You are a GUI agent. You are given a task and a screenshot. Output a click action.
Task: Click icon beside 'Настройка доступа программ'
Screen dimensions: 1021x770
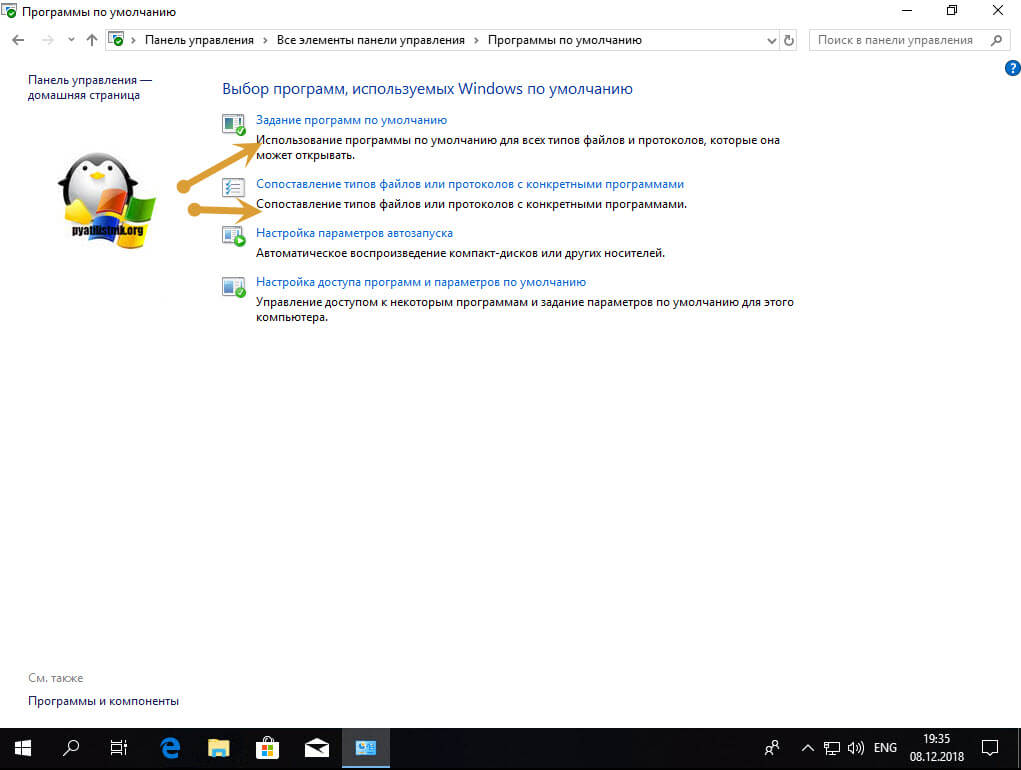(233, 286)
